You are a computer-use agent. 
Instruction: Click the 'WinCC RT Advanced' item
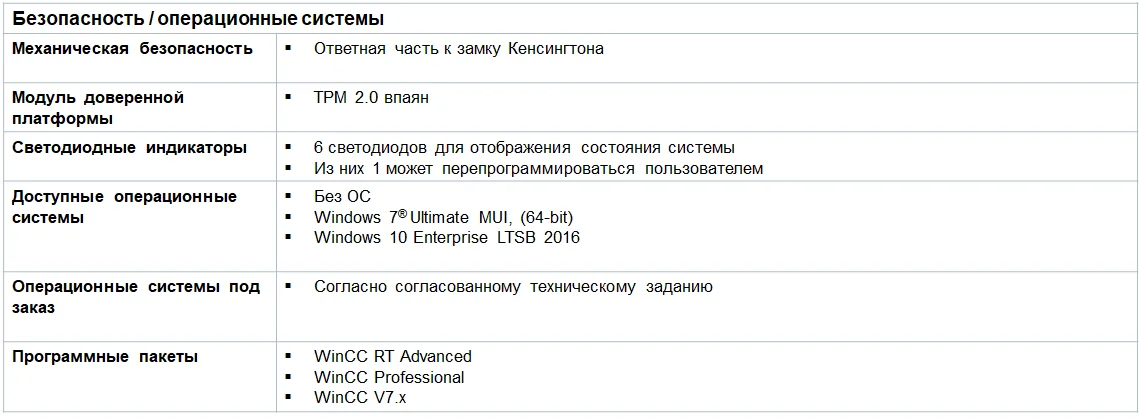coord(392,356)
